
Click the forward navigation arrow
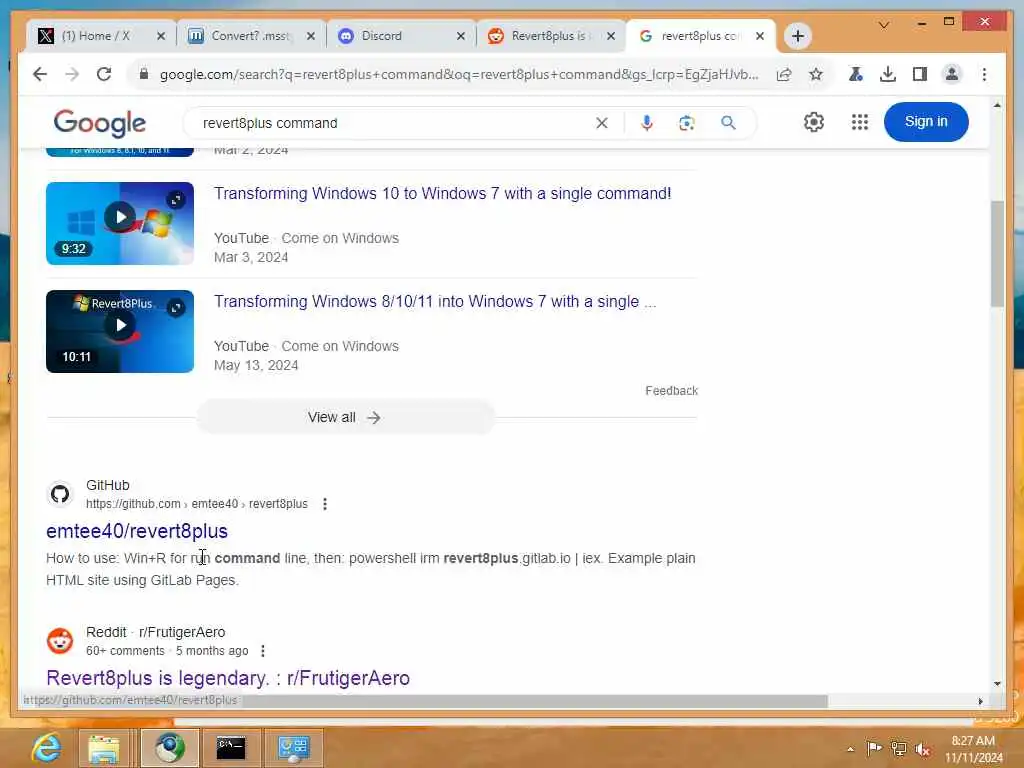pos(72,74)
